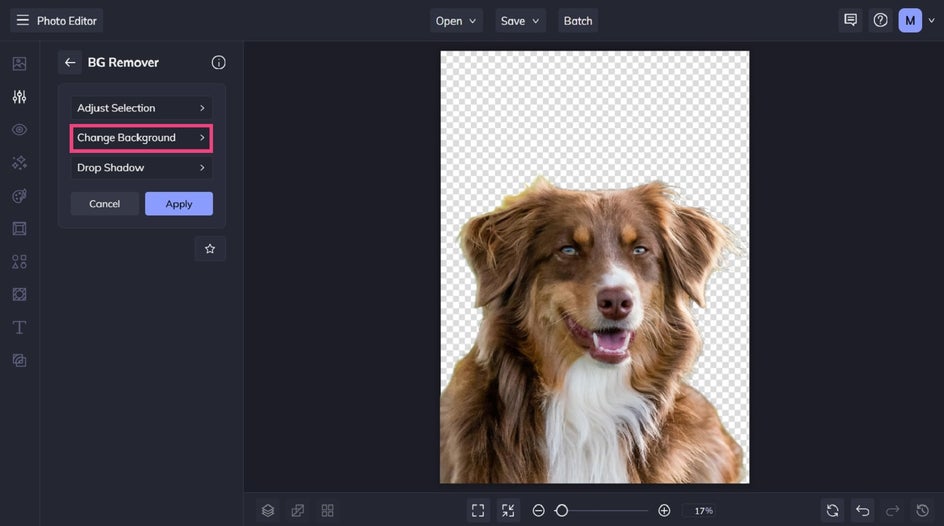Viewport: 944px width, 526px height.
Task: Expand Adjust Selection options
Action: coord(141,108)
